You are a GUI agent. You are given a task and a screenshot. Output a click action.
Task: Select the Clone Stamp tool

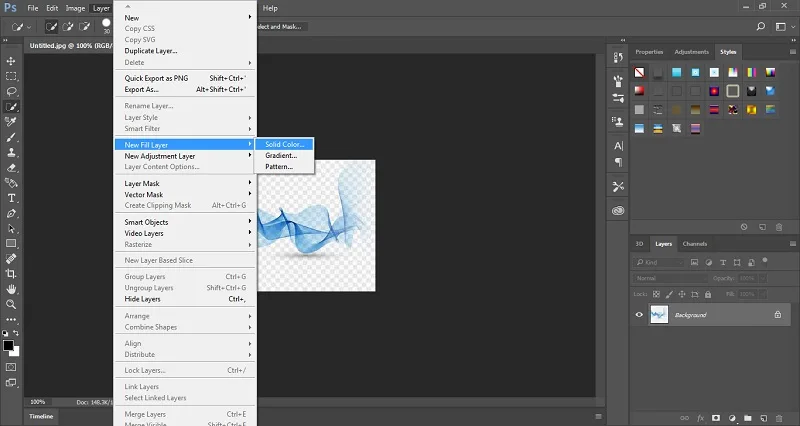coord(11,153)
